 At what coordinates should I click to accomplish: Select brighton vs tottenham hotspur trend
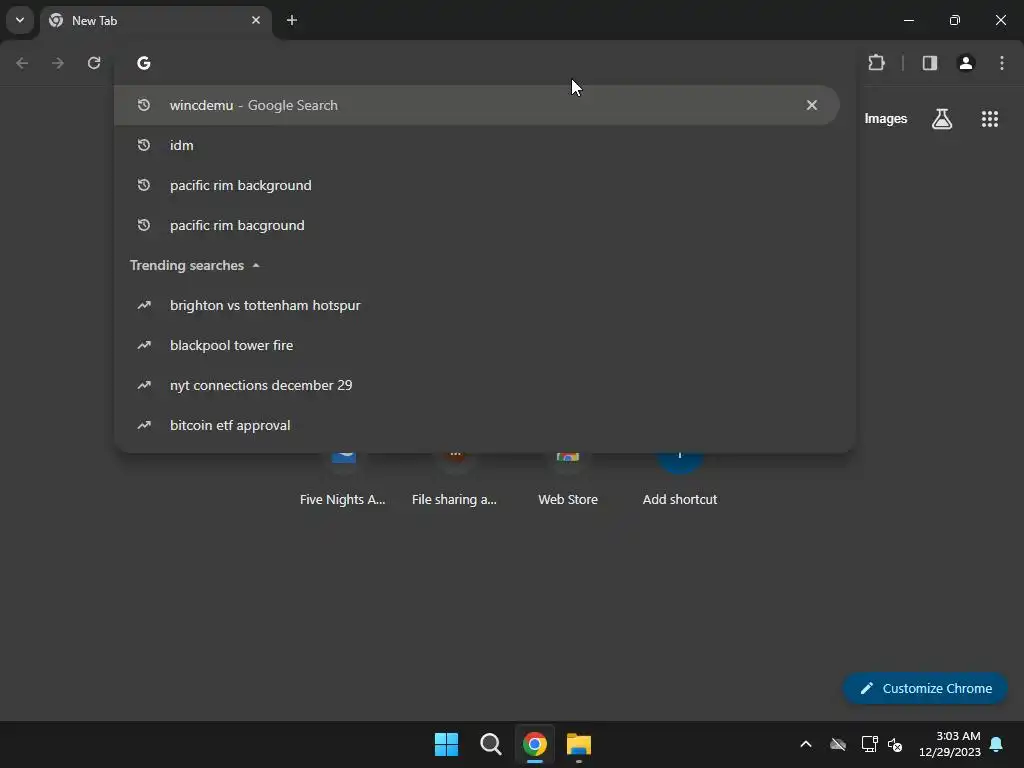pos(485,305)
